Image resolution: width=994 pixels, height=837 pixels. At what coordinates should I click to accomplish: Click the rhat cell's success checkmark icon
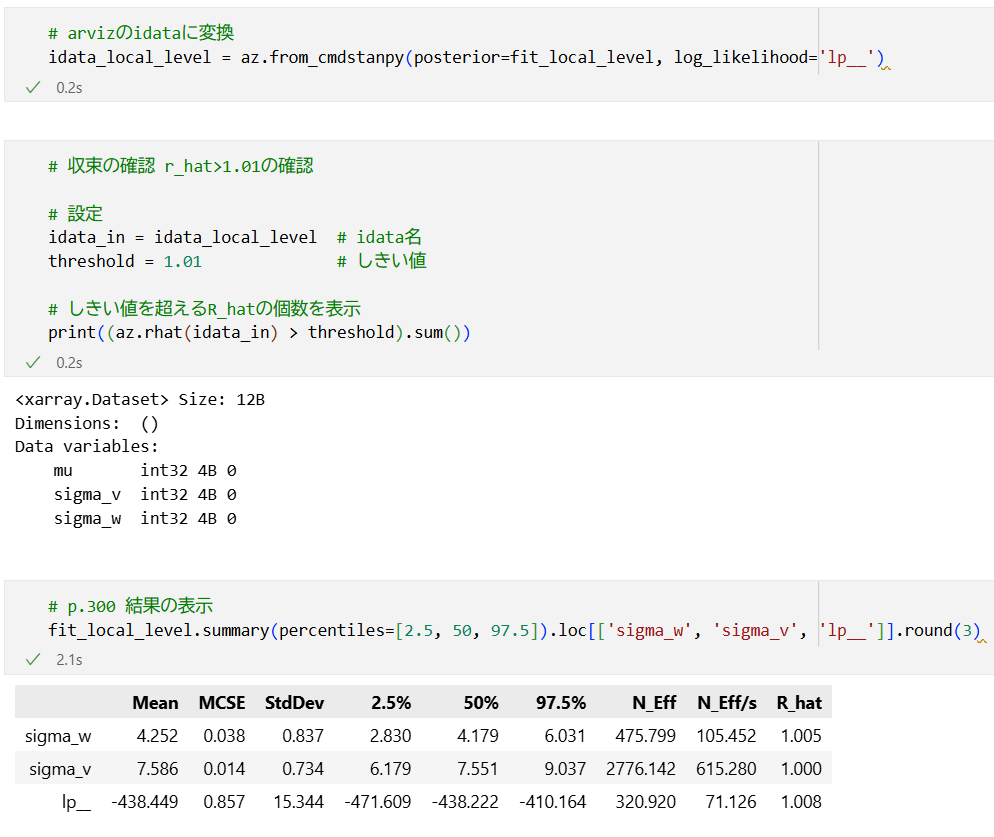[x=32, y=363]
